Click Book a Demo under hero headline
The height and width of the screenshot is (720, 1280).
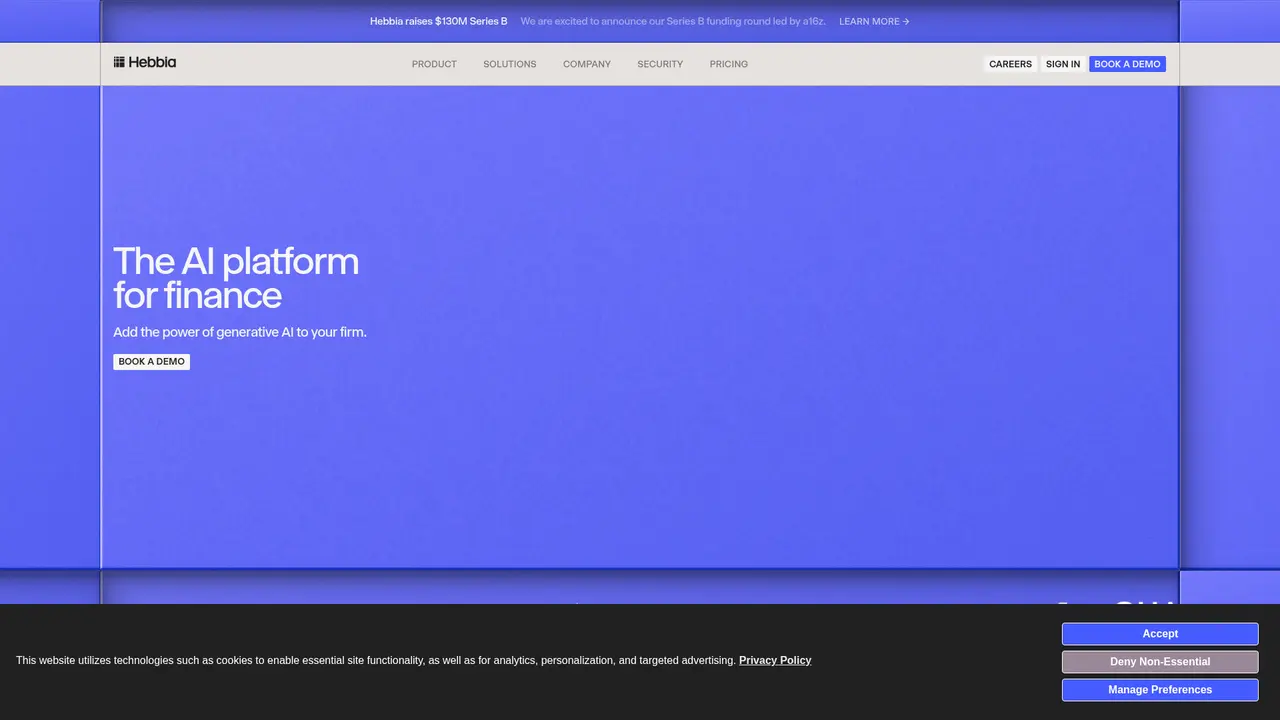(151, 362)
